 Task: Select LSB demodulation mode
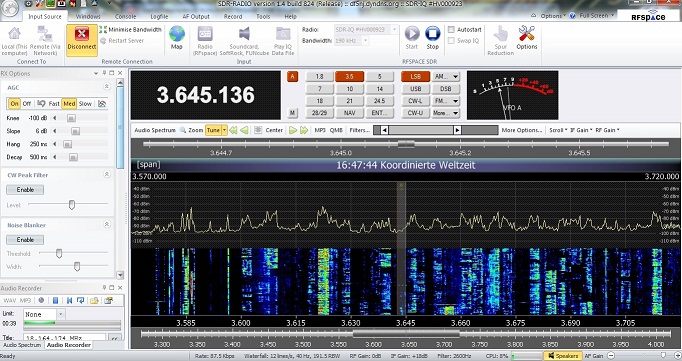click(415, 77)
